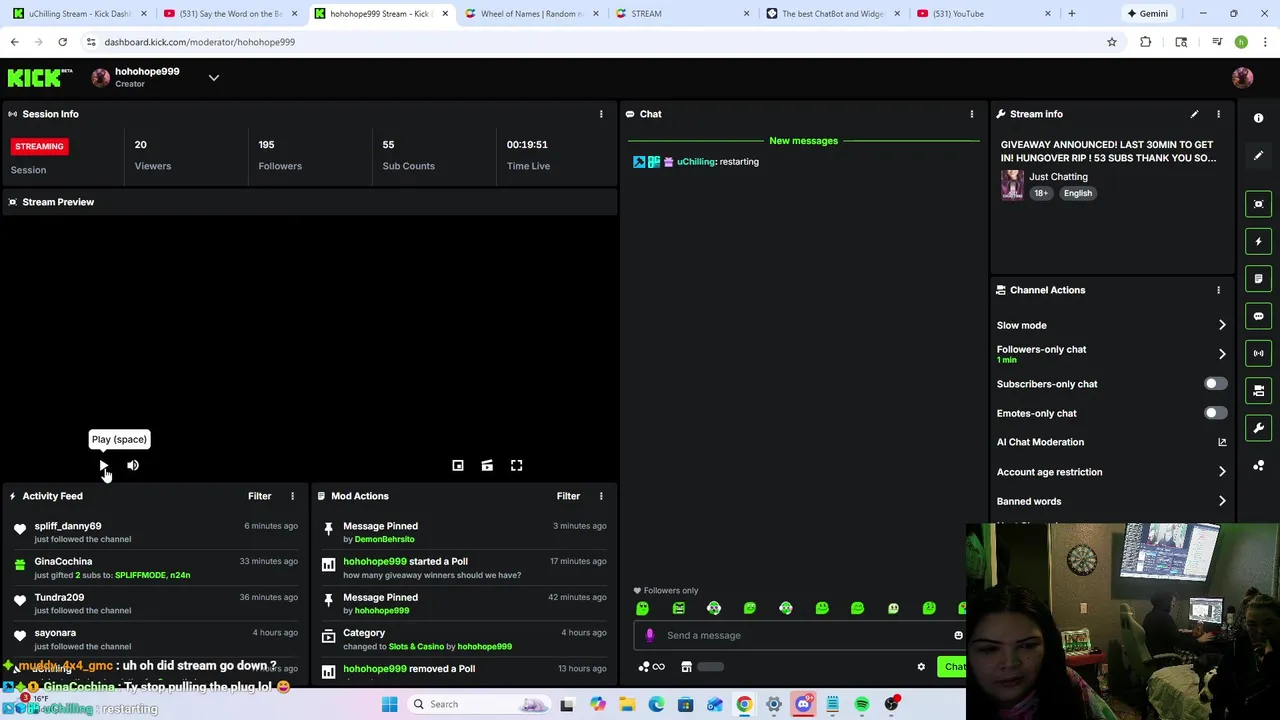This screenshot has width=1280, height=720.
Task: Open the stream preview in fullscreen
Action: (x=516, y=466)
